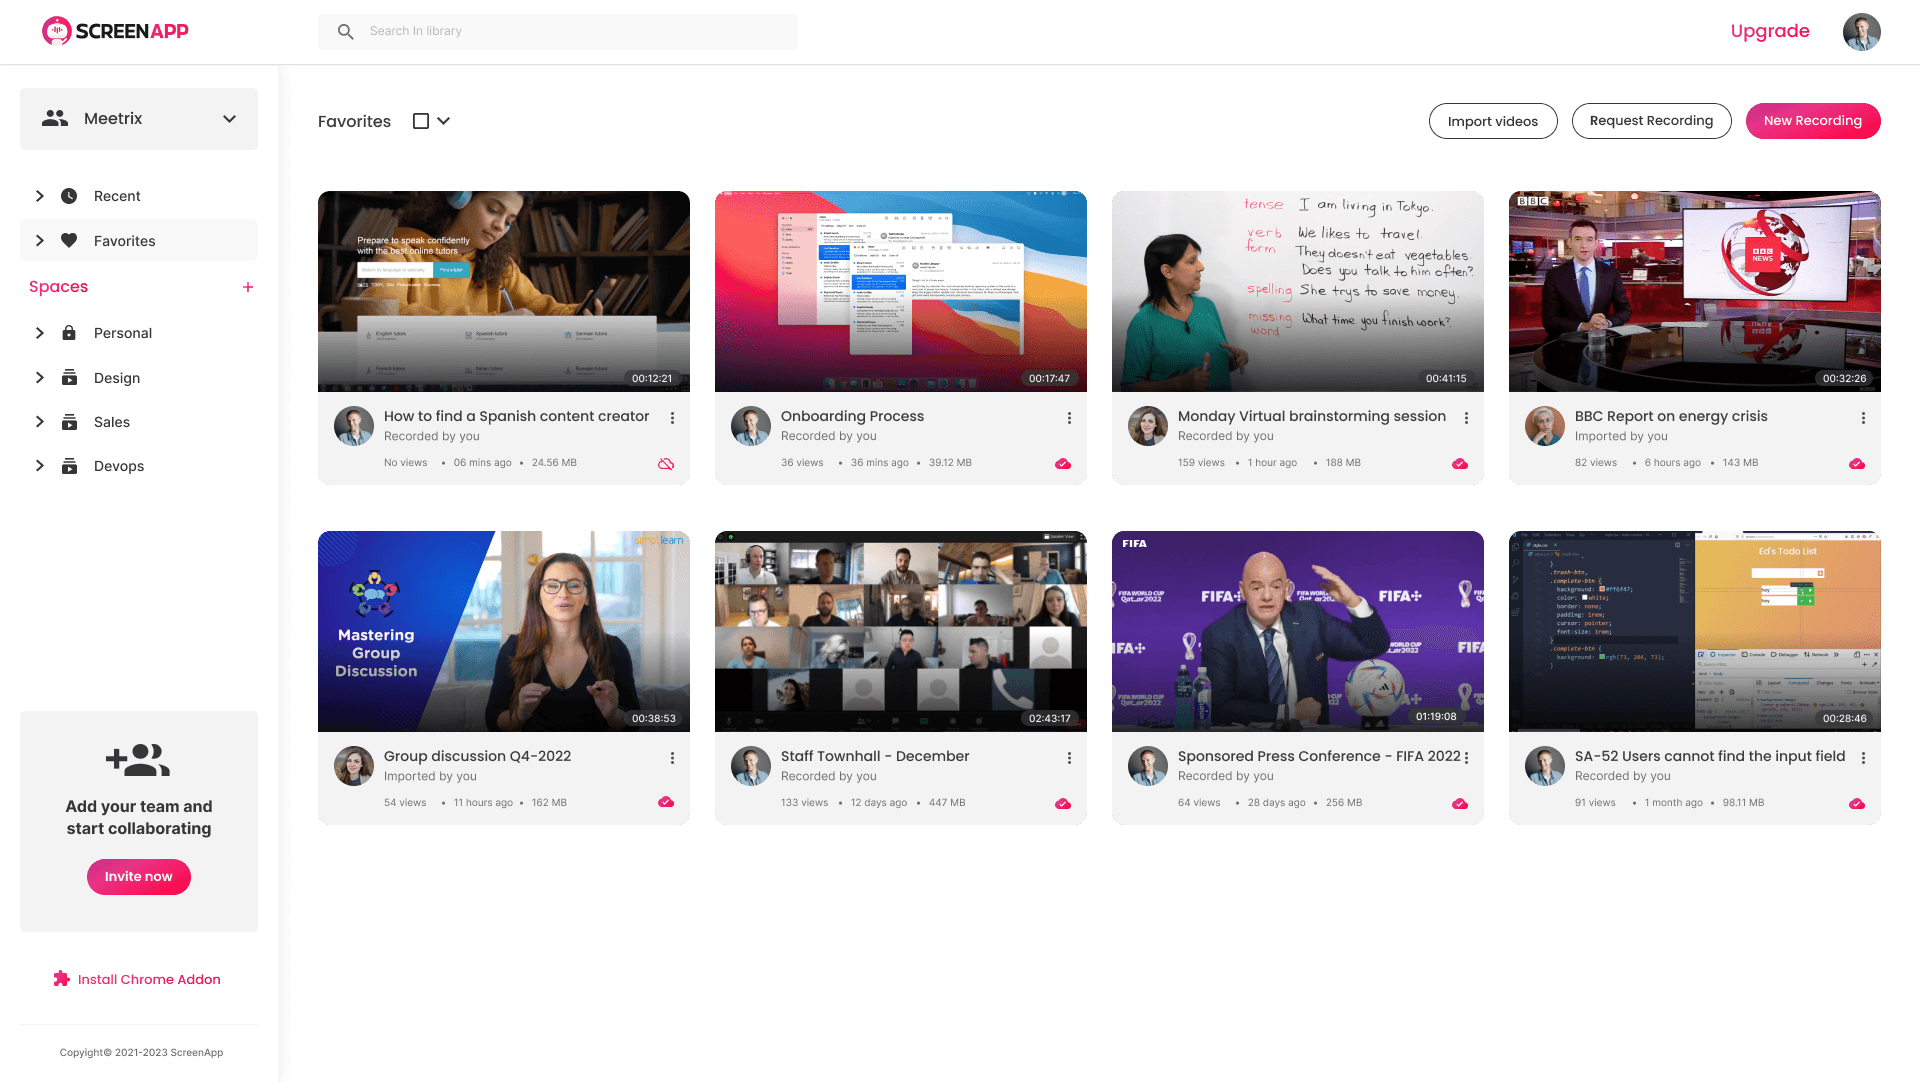Open options menu for Group discussion Q4-2022
Image resolution: width=1920 pixels, height=1082 pixels.
point(672,758)
